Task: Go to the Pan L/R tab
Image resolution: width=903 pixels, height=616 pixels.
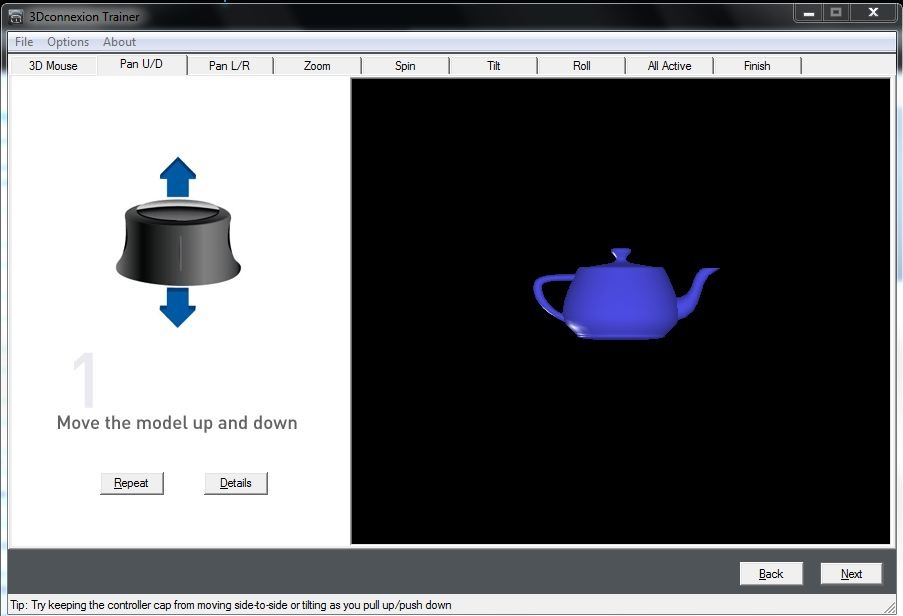Action: (x=229, y=66)
